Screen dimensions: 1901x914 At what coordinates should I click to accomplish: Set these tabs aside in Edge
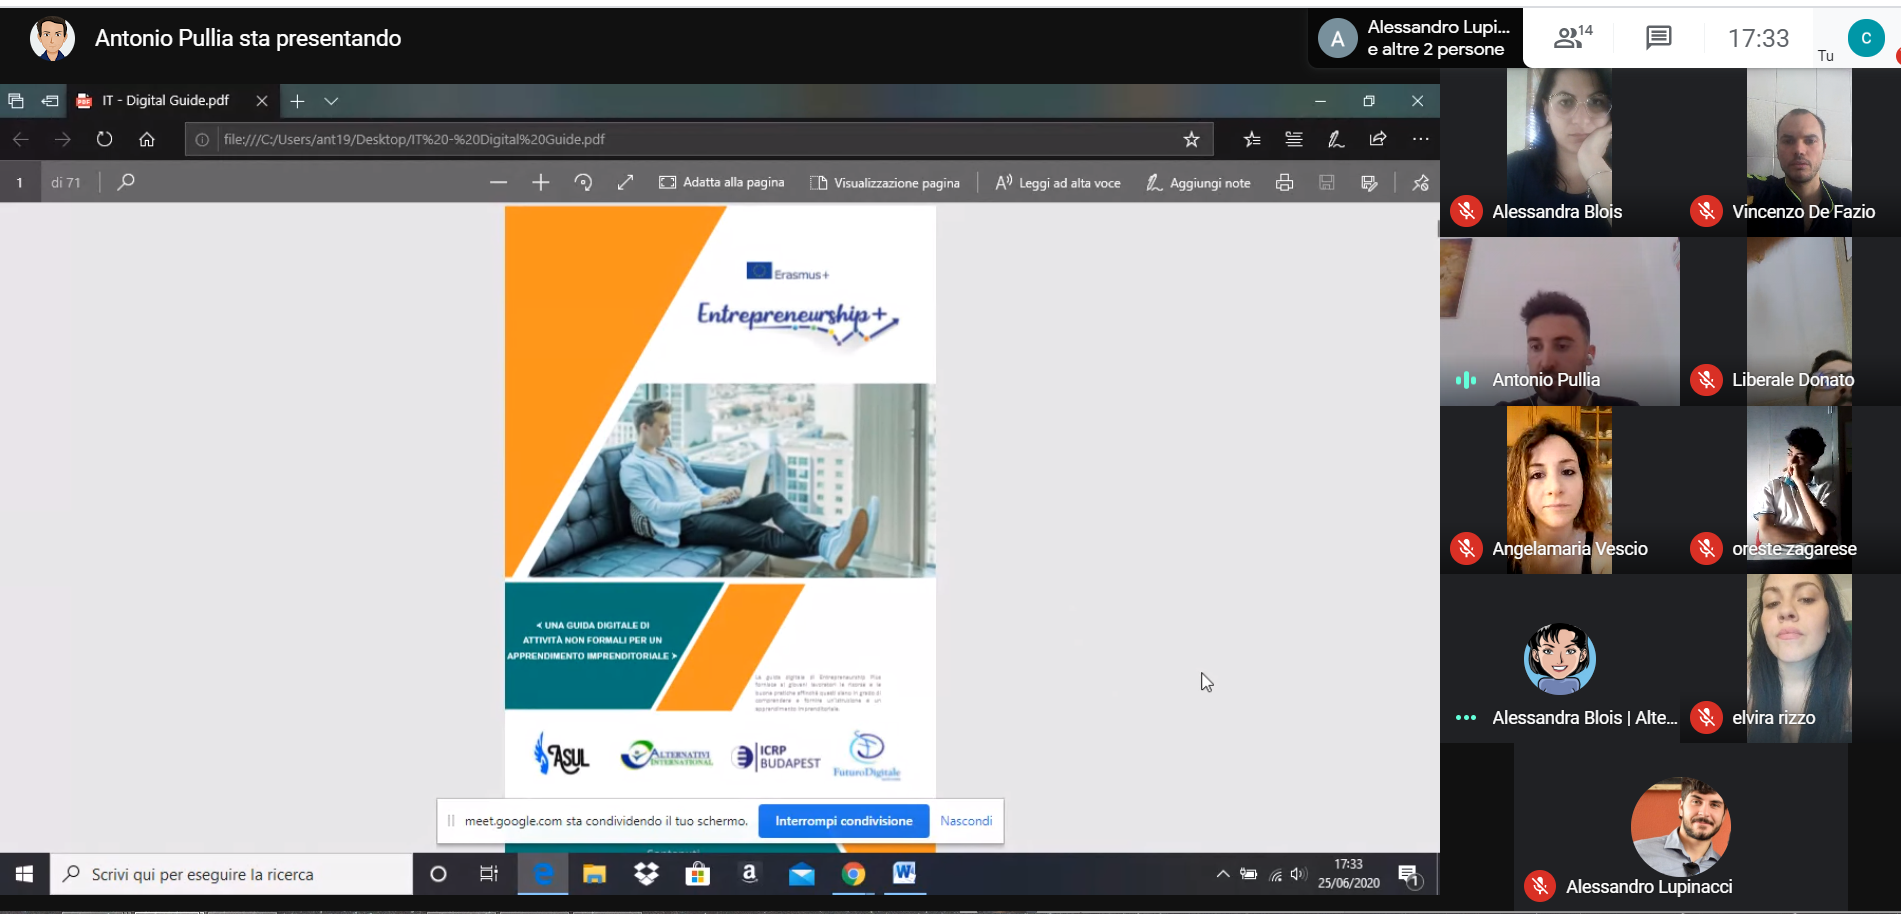point(50,101)
